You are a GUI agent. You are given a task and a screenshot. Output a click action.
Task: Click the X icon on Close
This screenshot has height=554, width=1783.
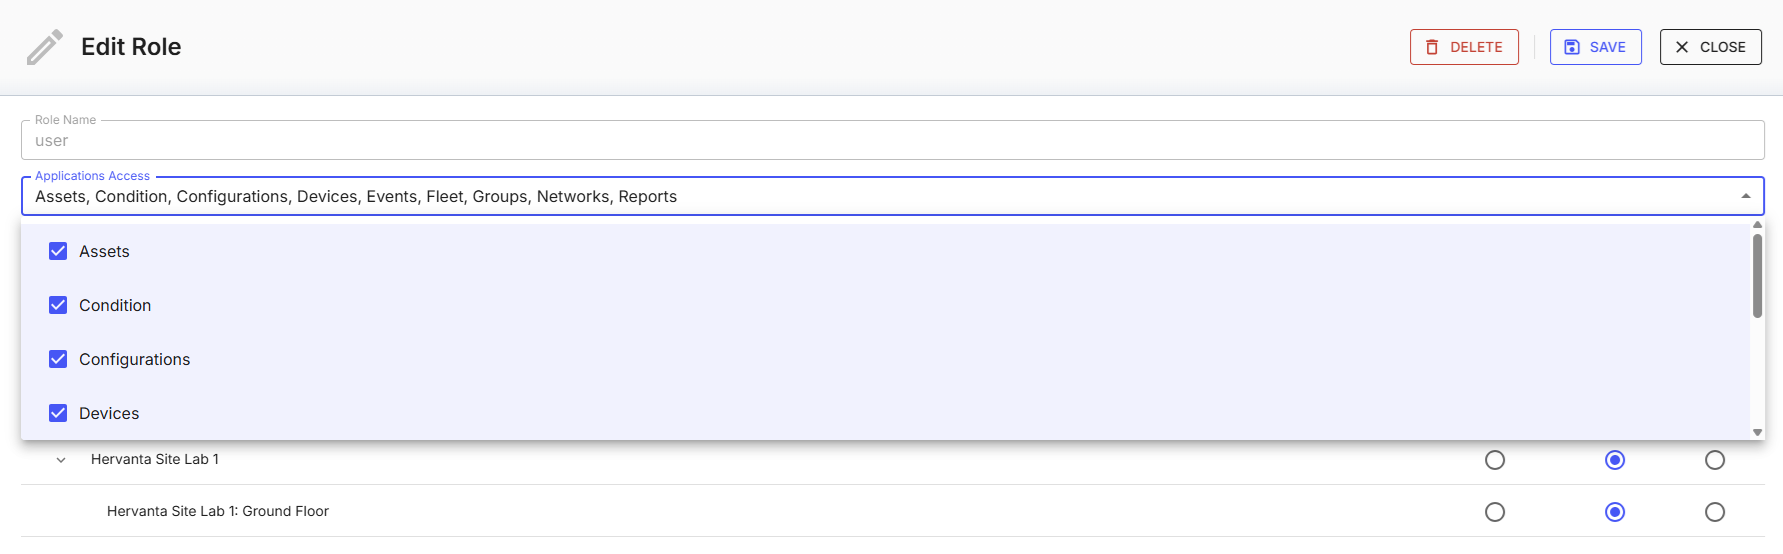(1682, 47)
